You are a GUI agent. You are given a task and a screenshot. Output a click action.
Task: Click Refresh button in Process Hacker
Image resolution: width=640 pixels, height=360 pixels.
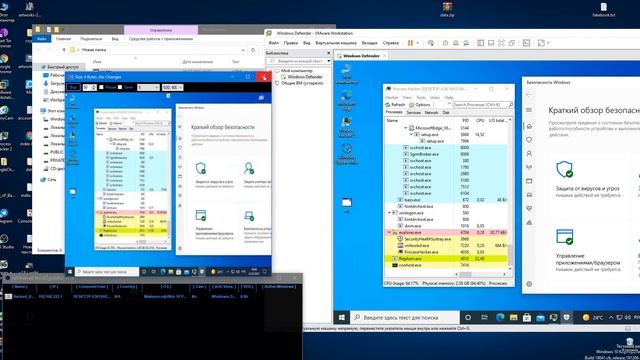395,105
